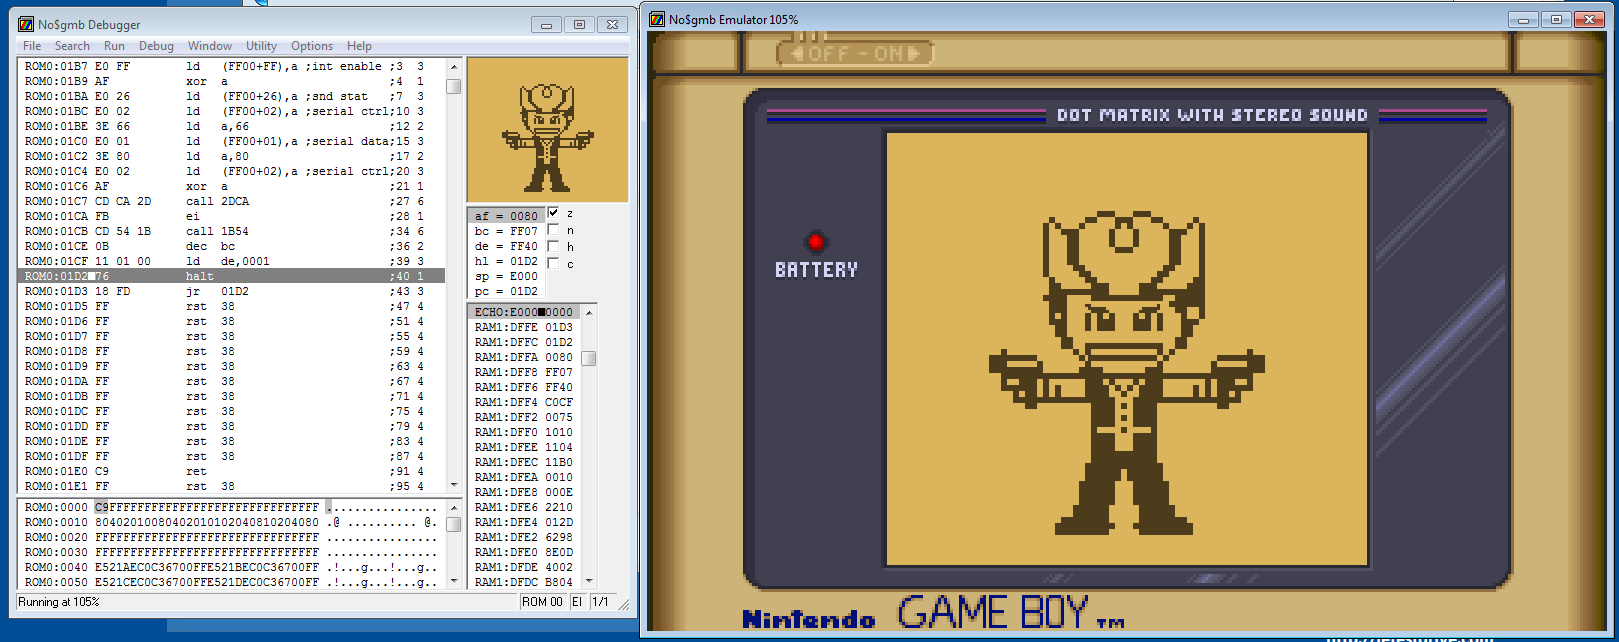The height and width of the screenshot is (642, 1619).
Task: Click the 'pc = 01D2' register
Action: tap(506, 291)
